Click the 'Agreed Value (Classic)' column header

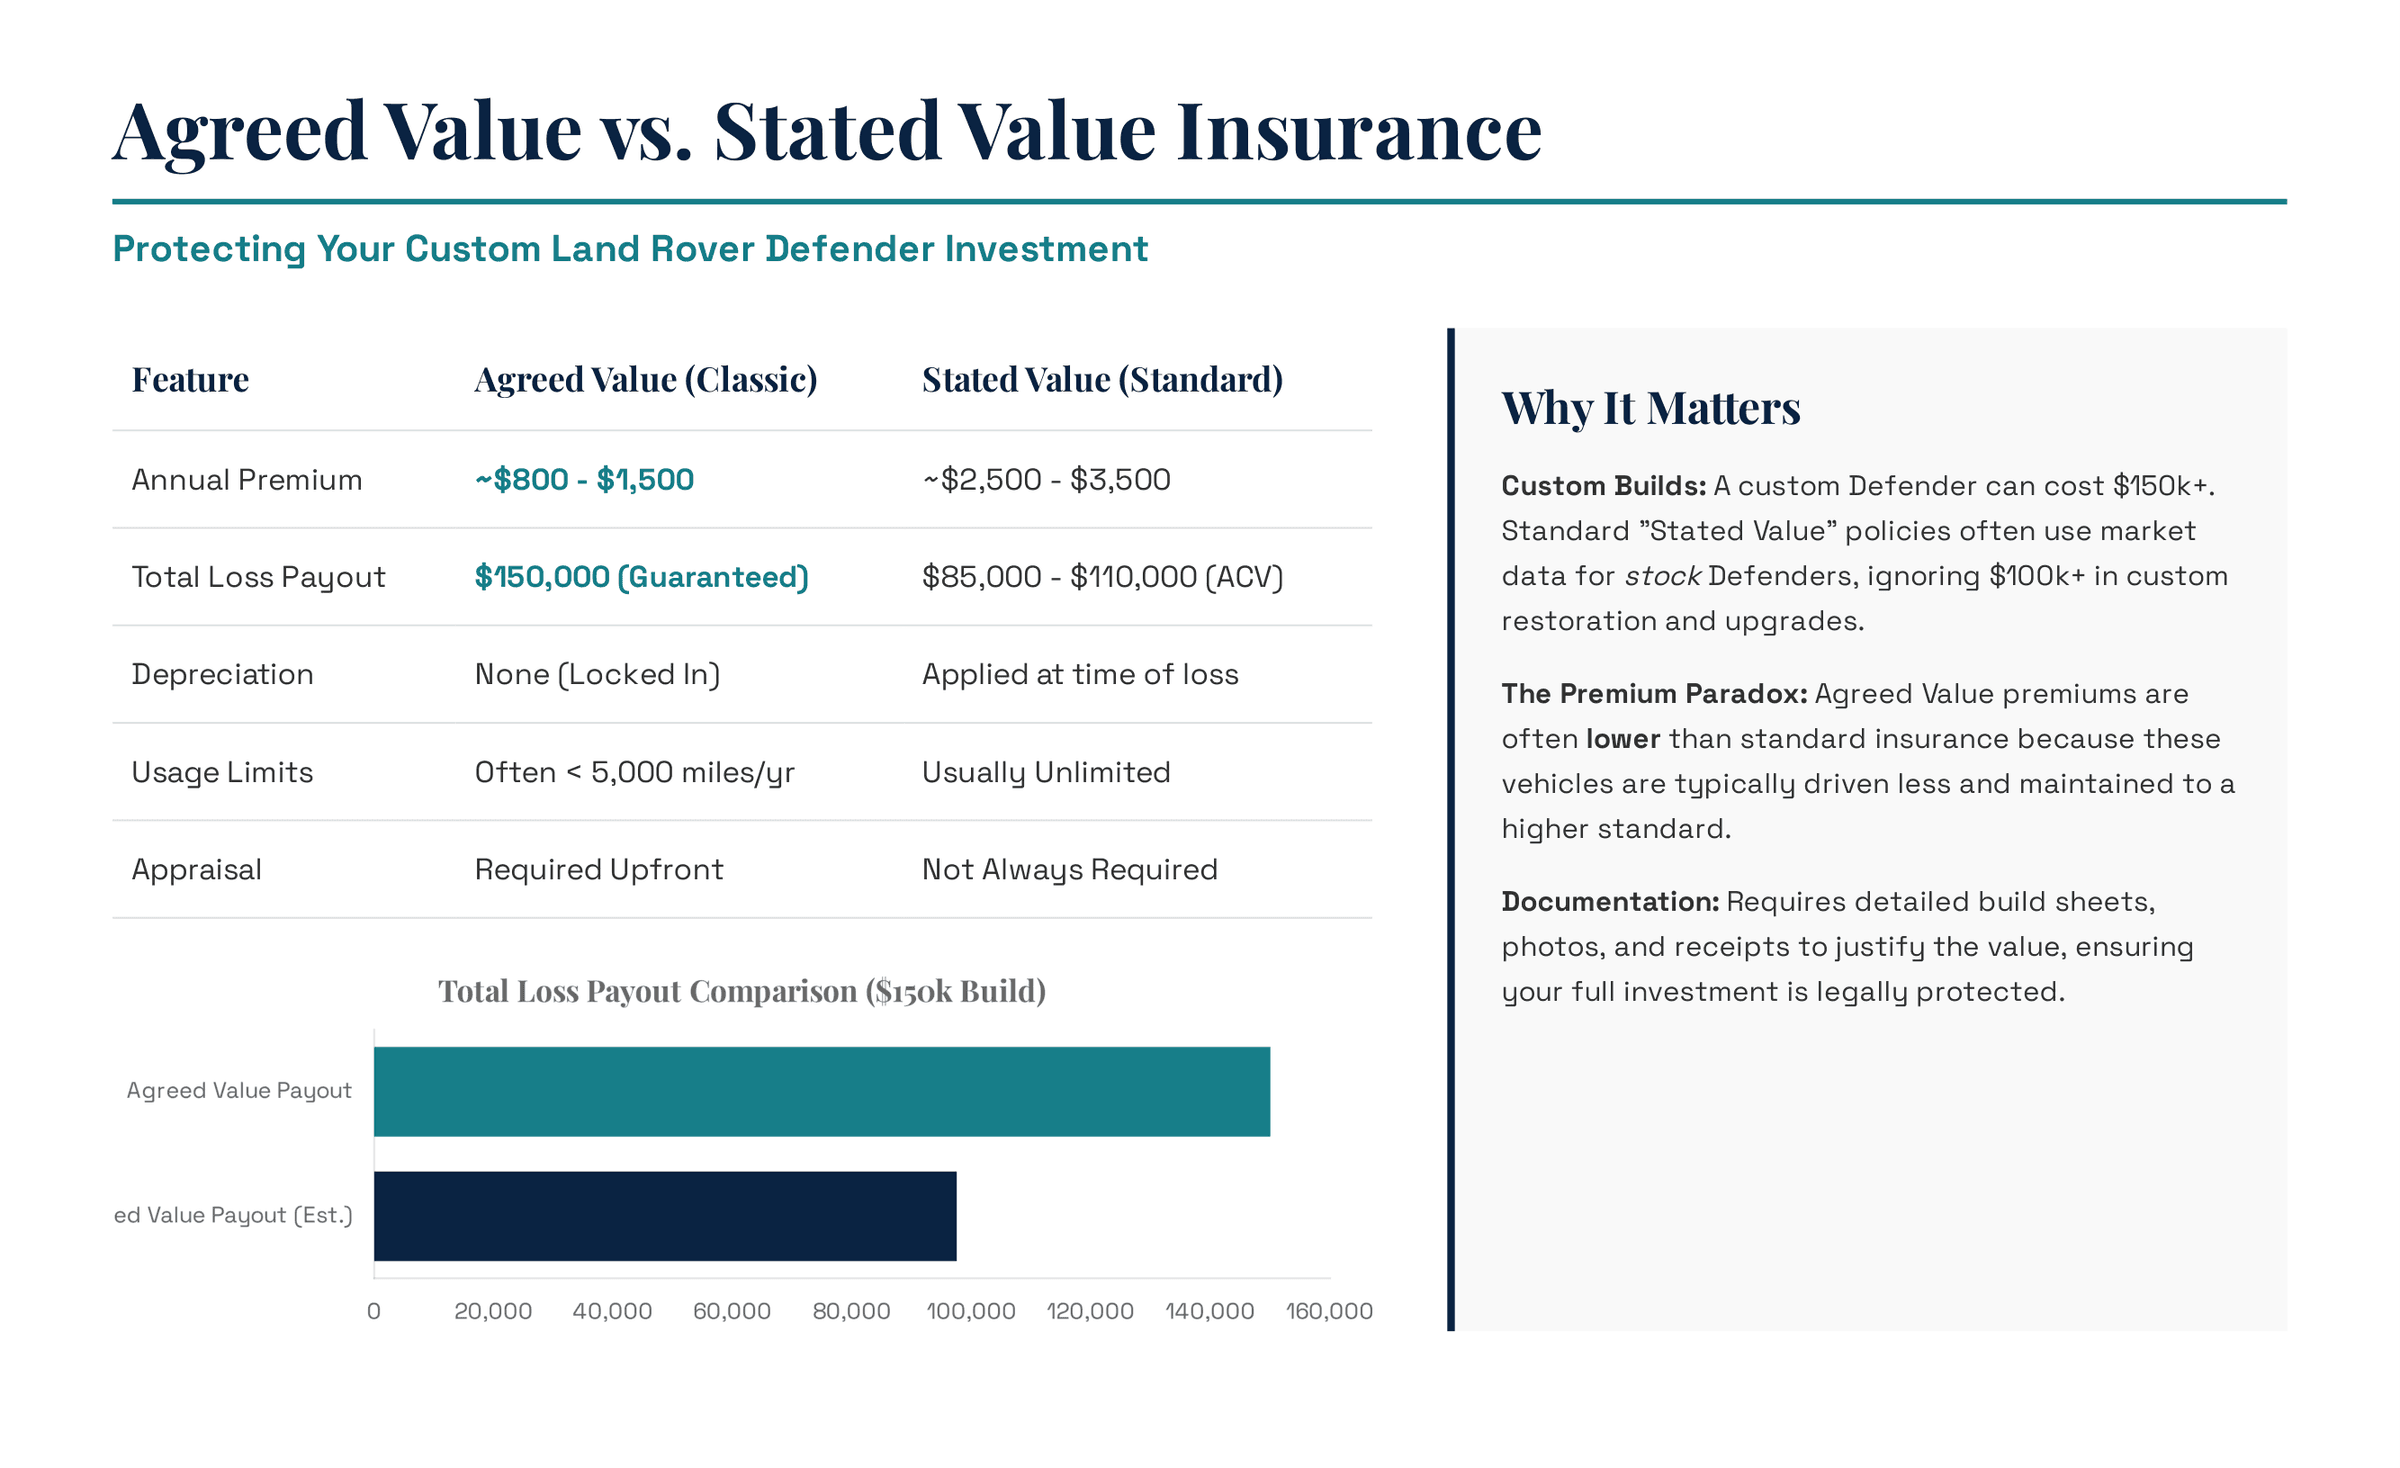[645, 380]
